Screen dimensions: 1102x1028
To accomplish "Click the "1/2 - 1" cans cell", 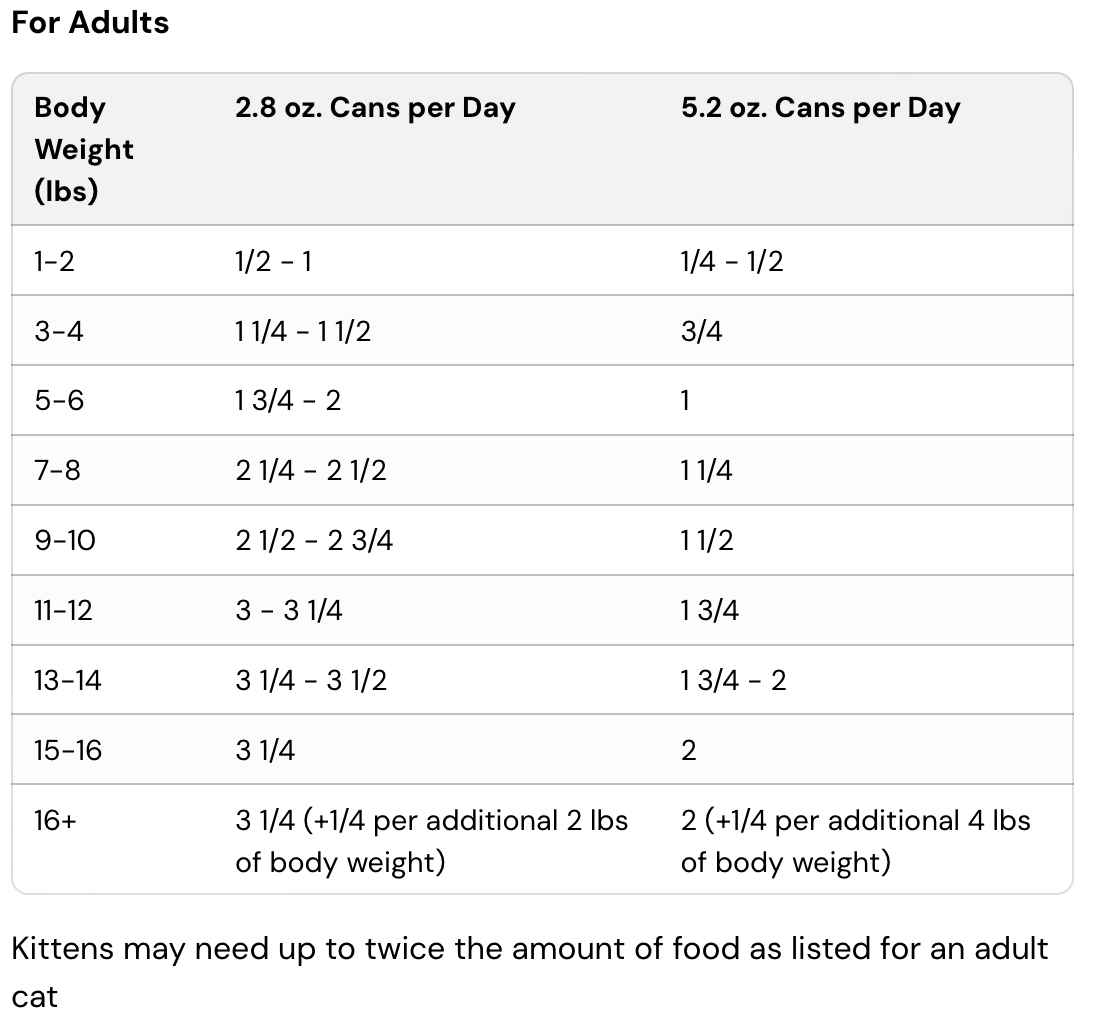I will 273,261.
